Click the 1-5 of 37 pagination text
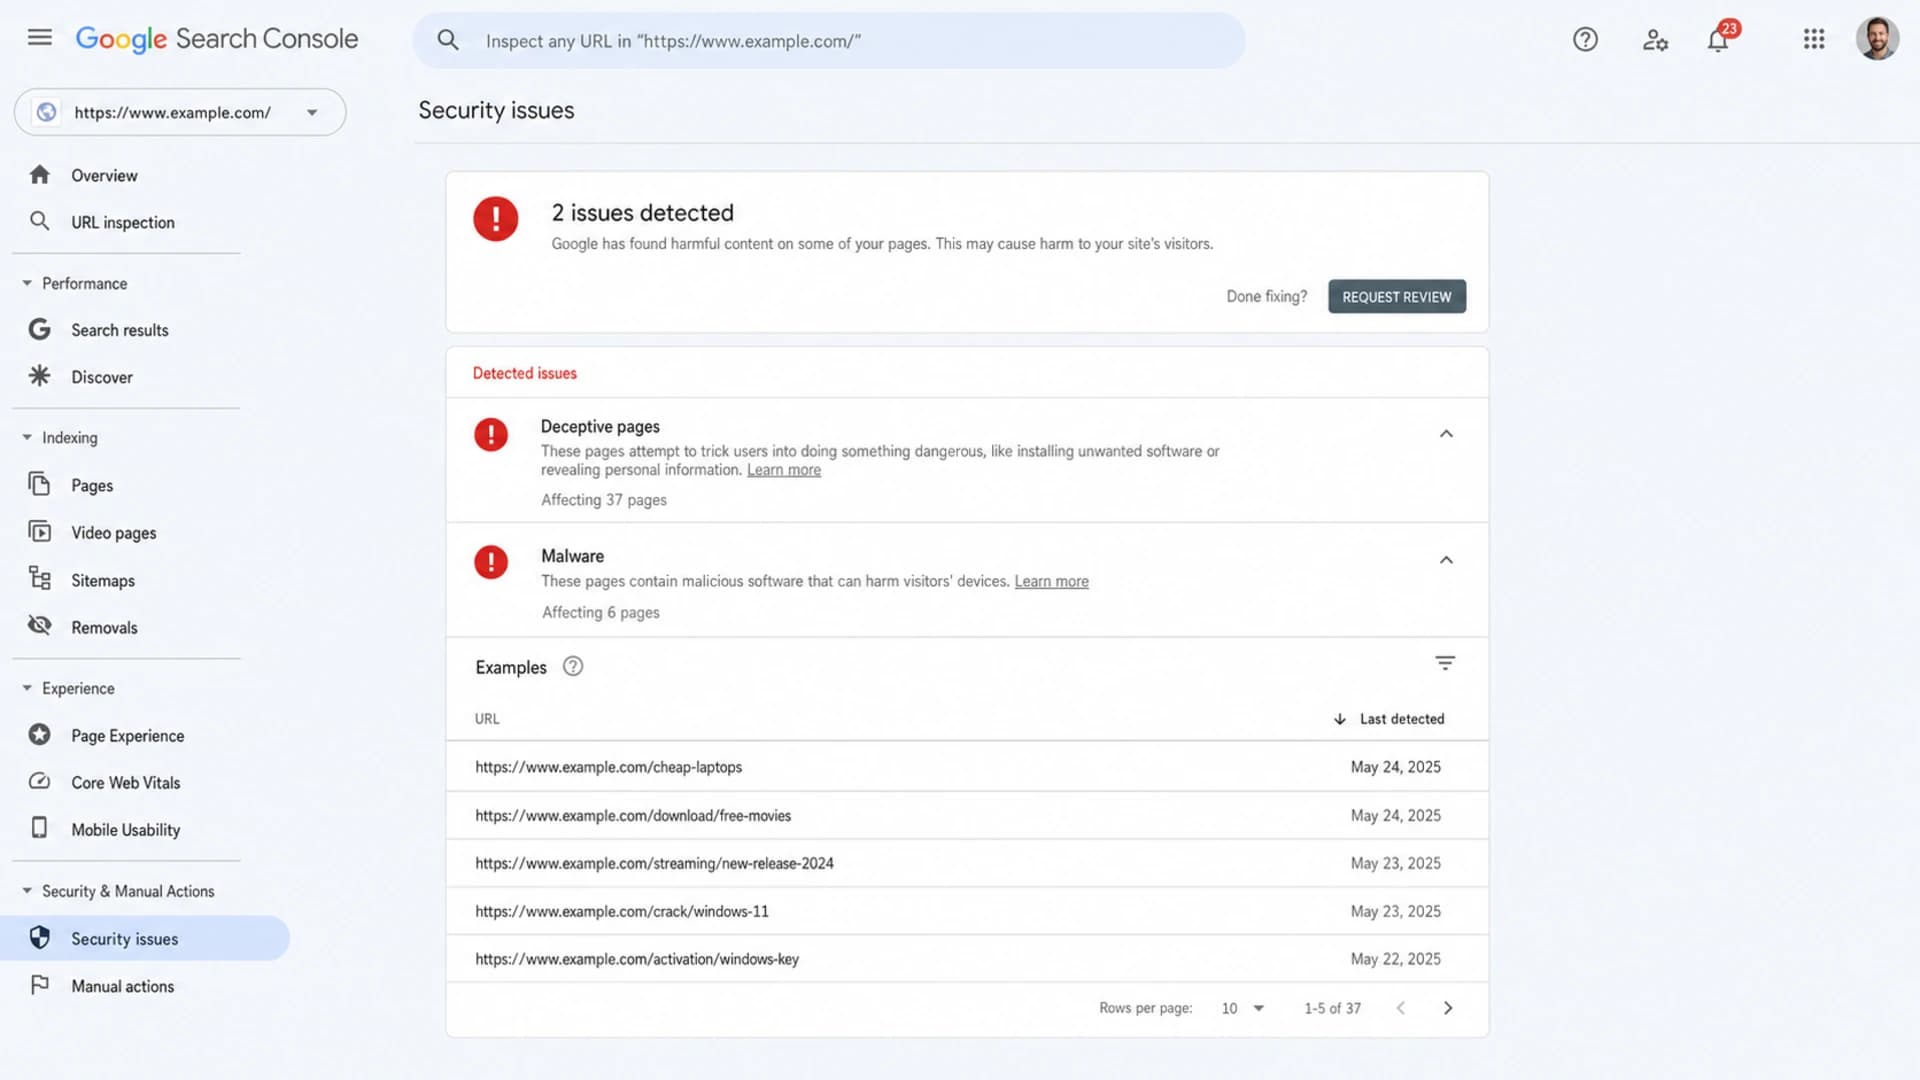The height and width of the screenshot is (1080, 1920). click(1332, 1008)
